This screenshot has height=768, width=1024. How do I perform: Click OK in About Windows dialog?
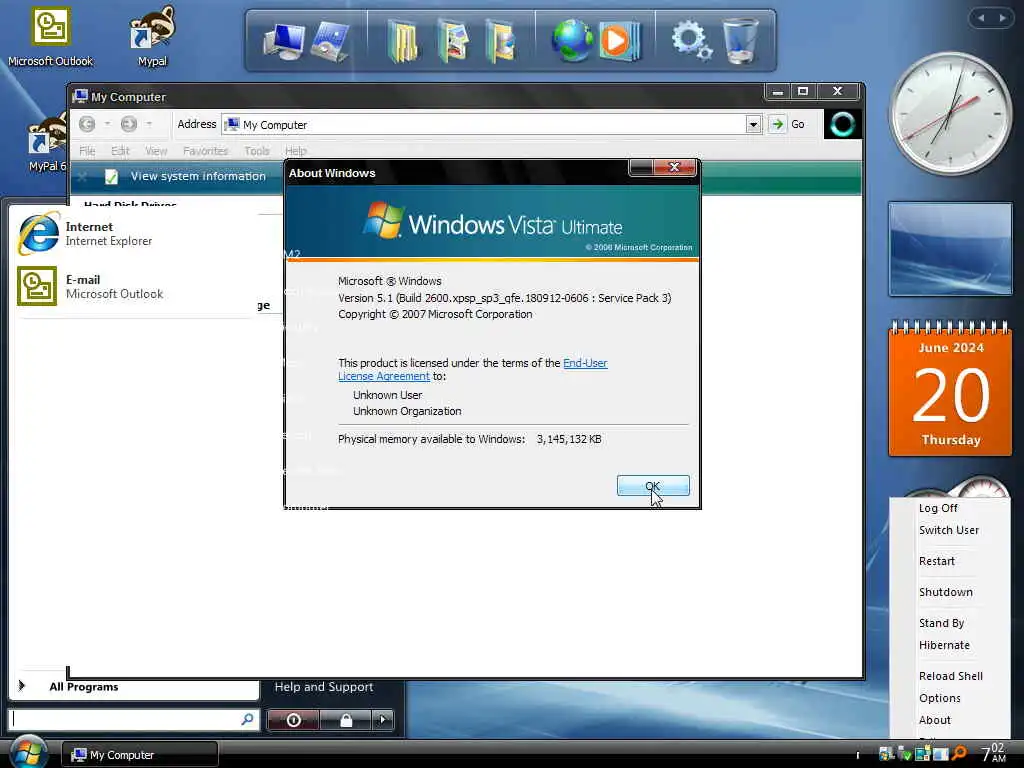point(653,485)
